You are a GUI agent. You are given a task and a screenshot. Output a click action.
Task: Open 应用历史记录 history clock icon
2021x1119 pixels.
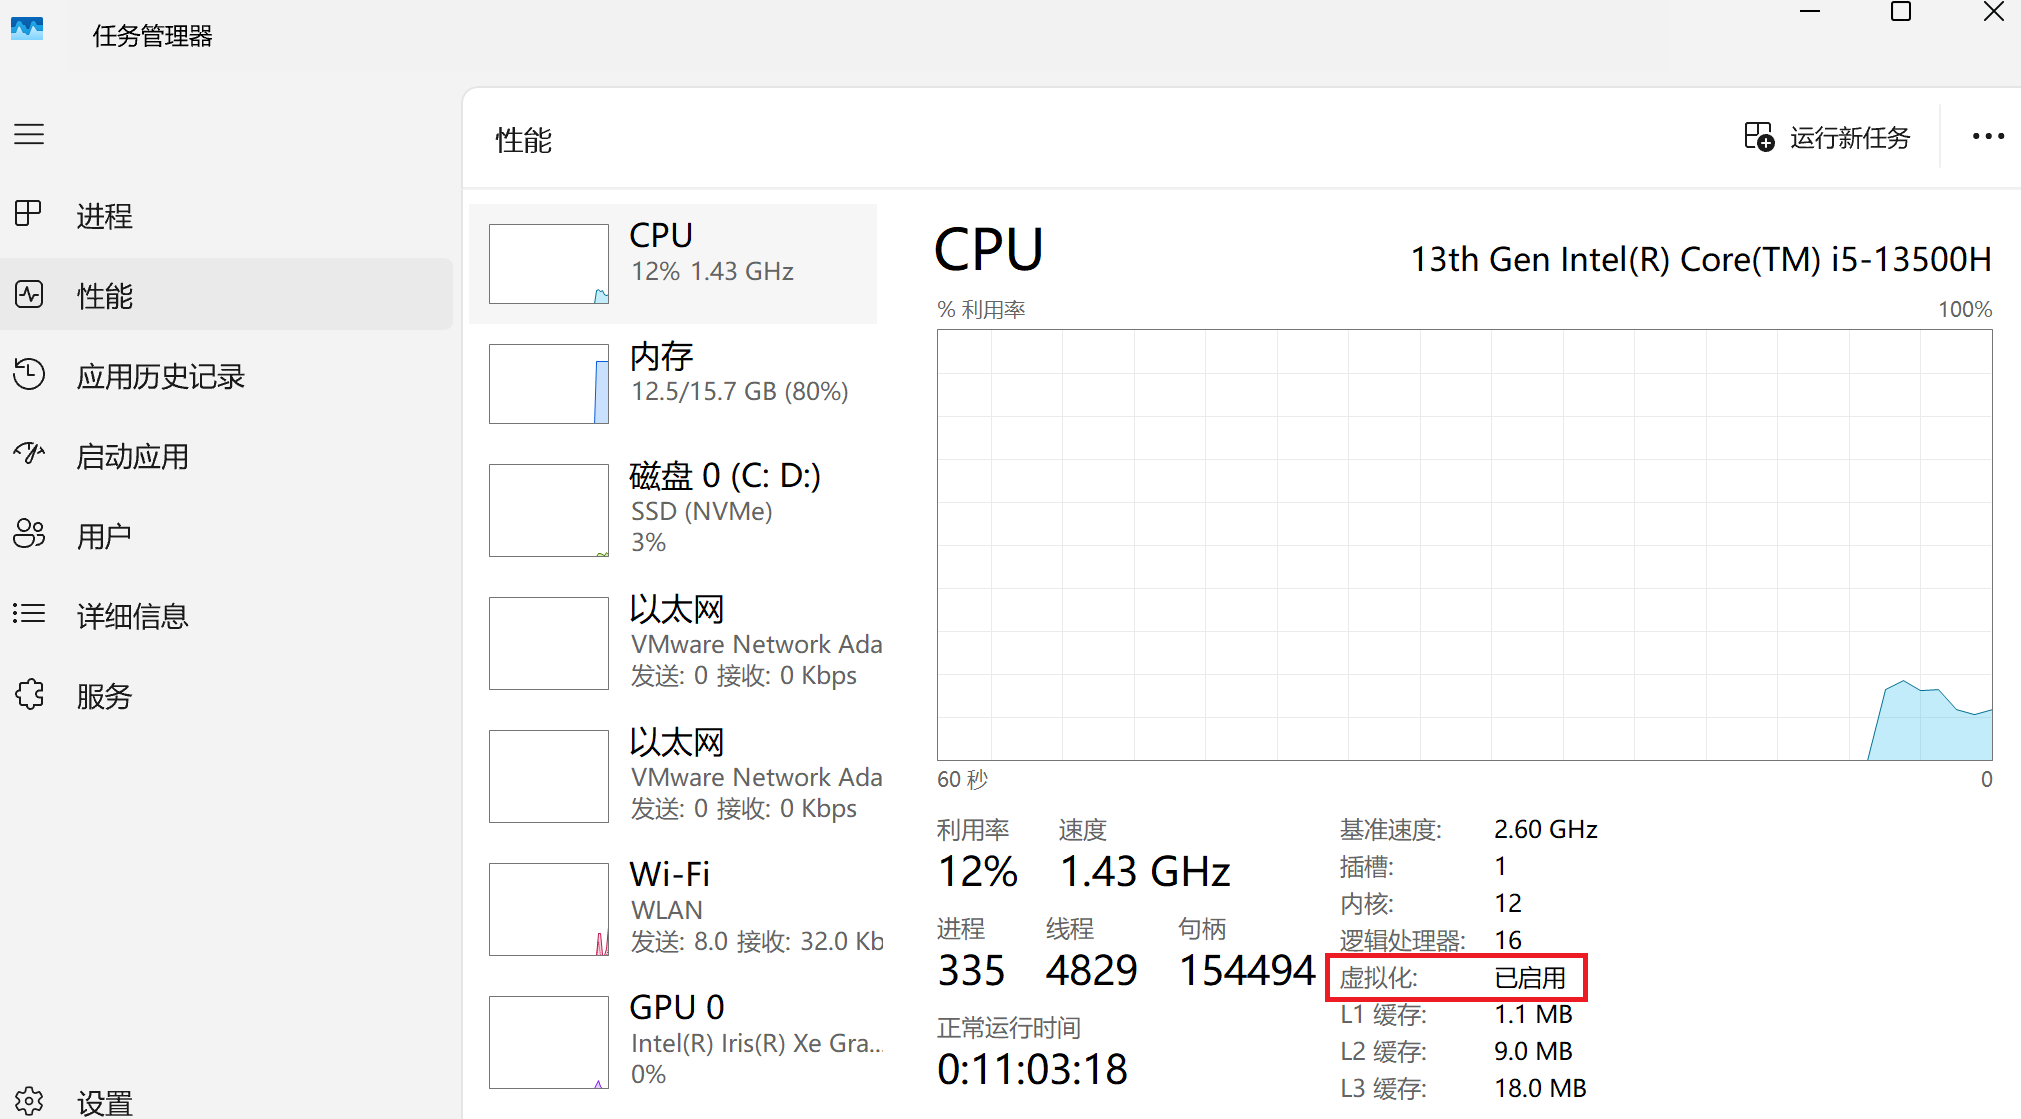(x=29, y=374)
